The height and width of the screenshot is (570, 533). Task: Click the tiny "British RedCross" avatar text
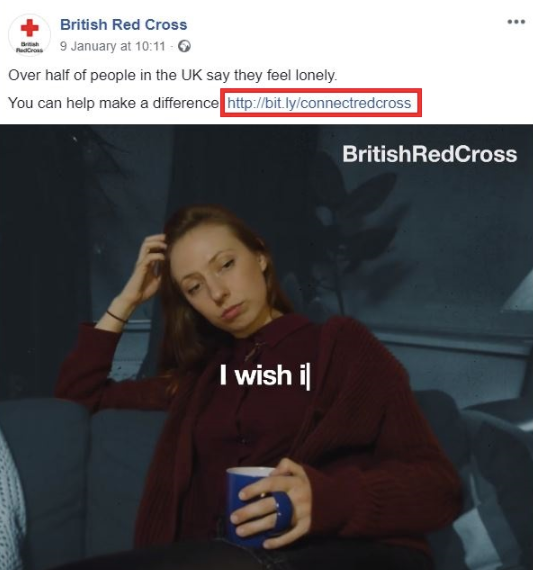click(x=29, y=47)
